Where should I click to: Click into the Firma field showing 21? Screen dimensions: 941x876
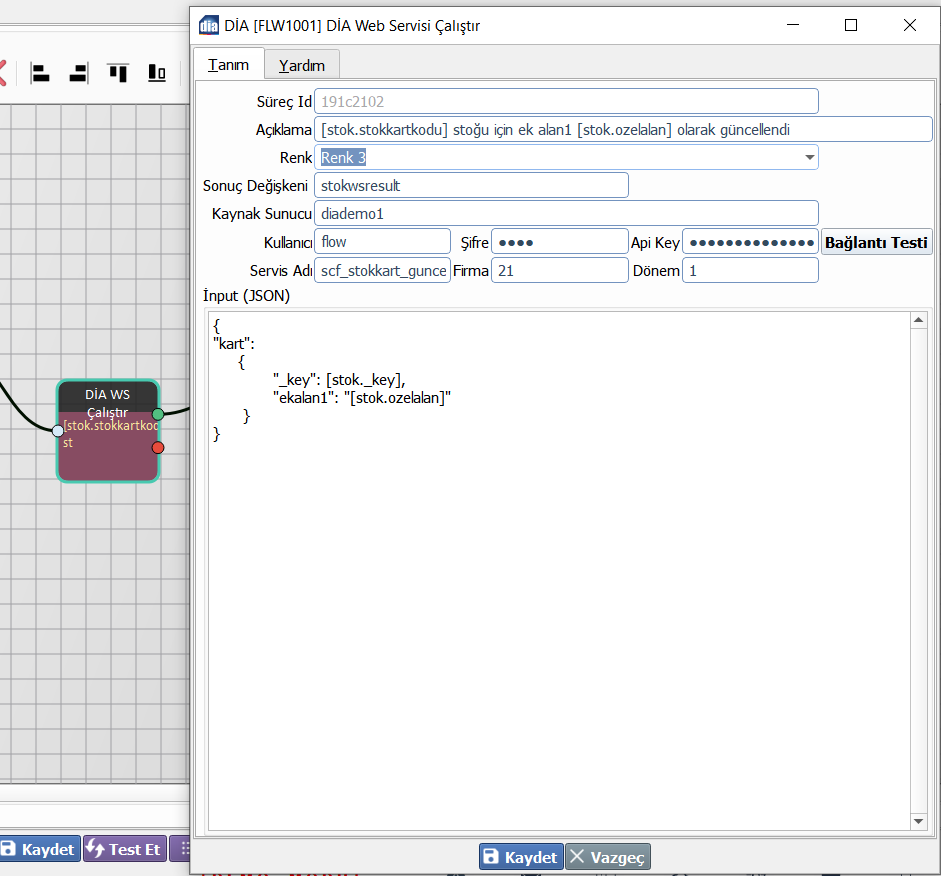[559, 271]
